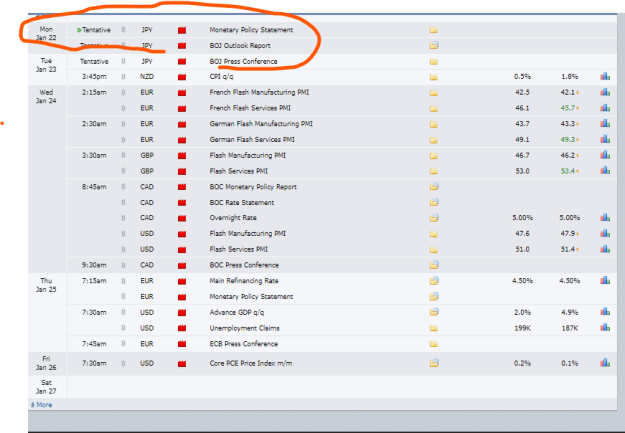Open detail folder for German Flash Services PMI
The image size is (625, 433).
[434, 140]
